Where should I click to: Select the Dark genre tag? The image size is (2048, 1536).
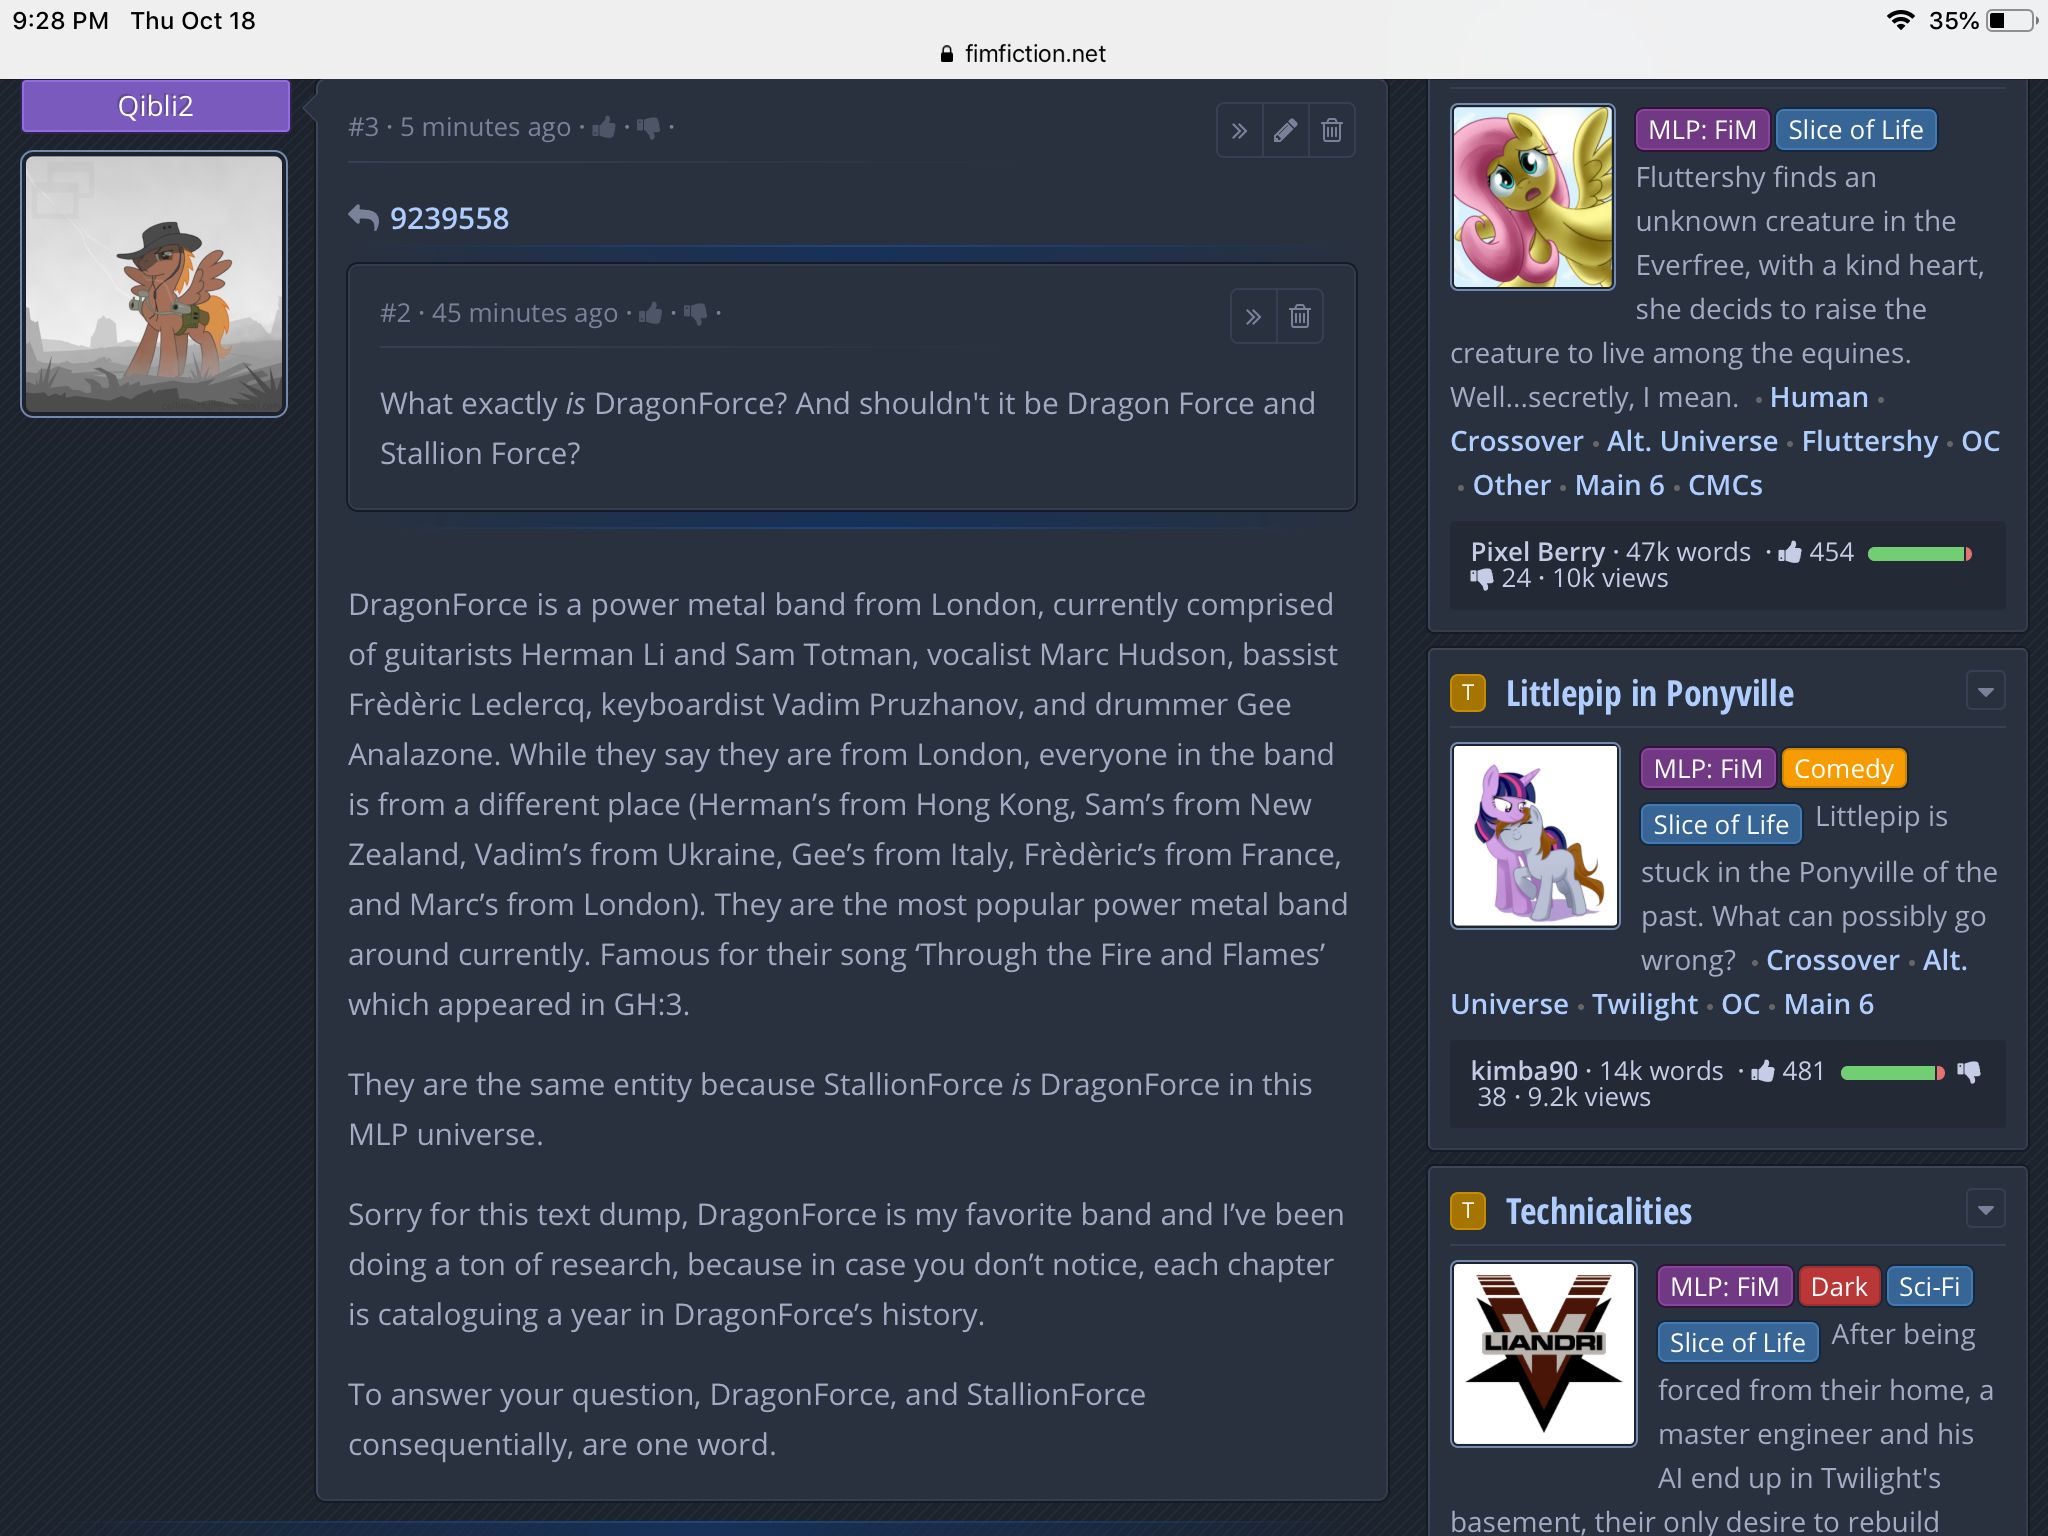pos(1839,1286)
